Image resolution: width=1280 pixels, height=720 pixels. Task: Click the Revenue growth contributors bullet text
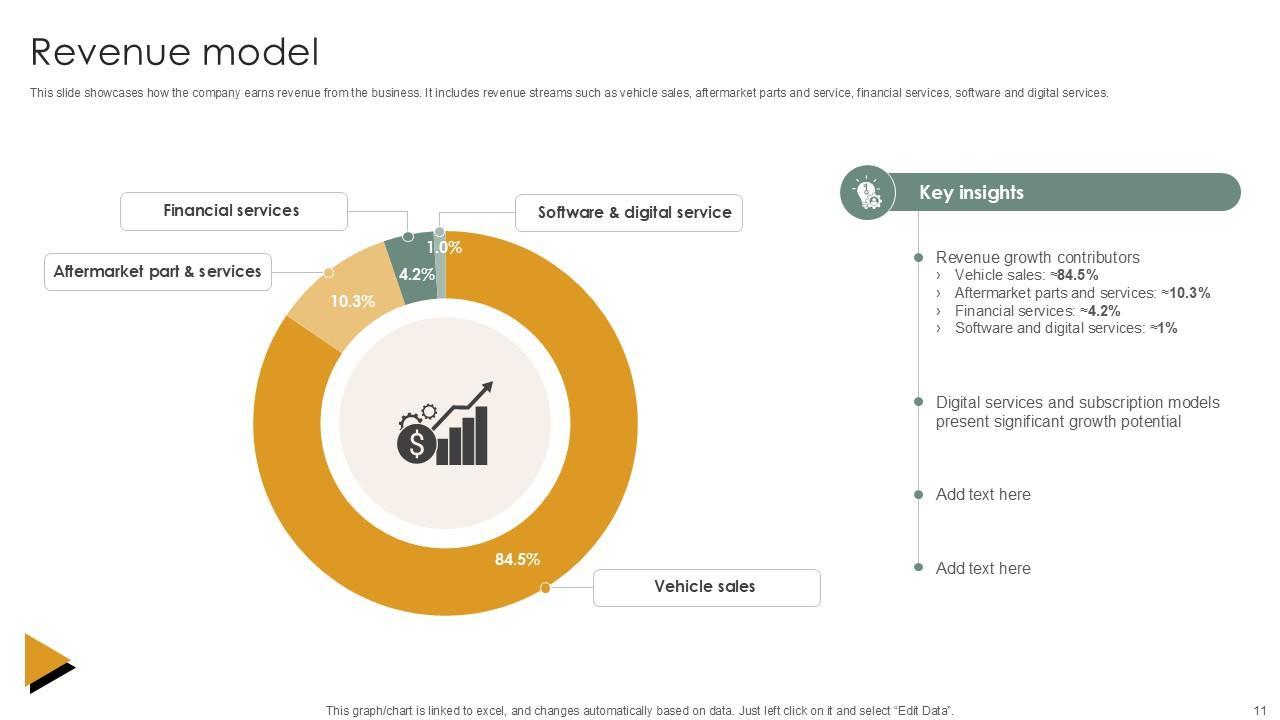(1037, 257)
